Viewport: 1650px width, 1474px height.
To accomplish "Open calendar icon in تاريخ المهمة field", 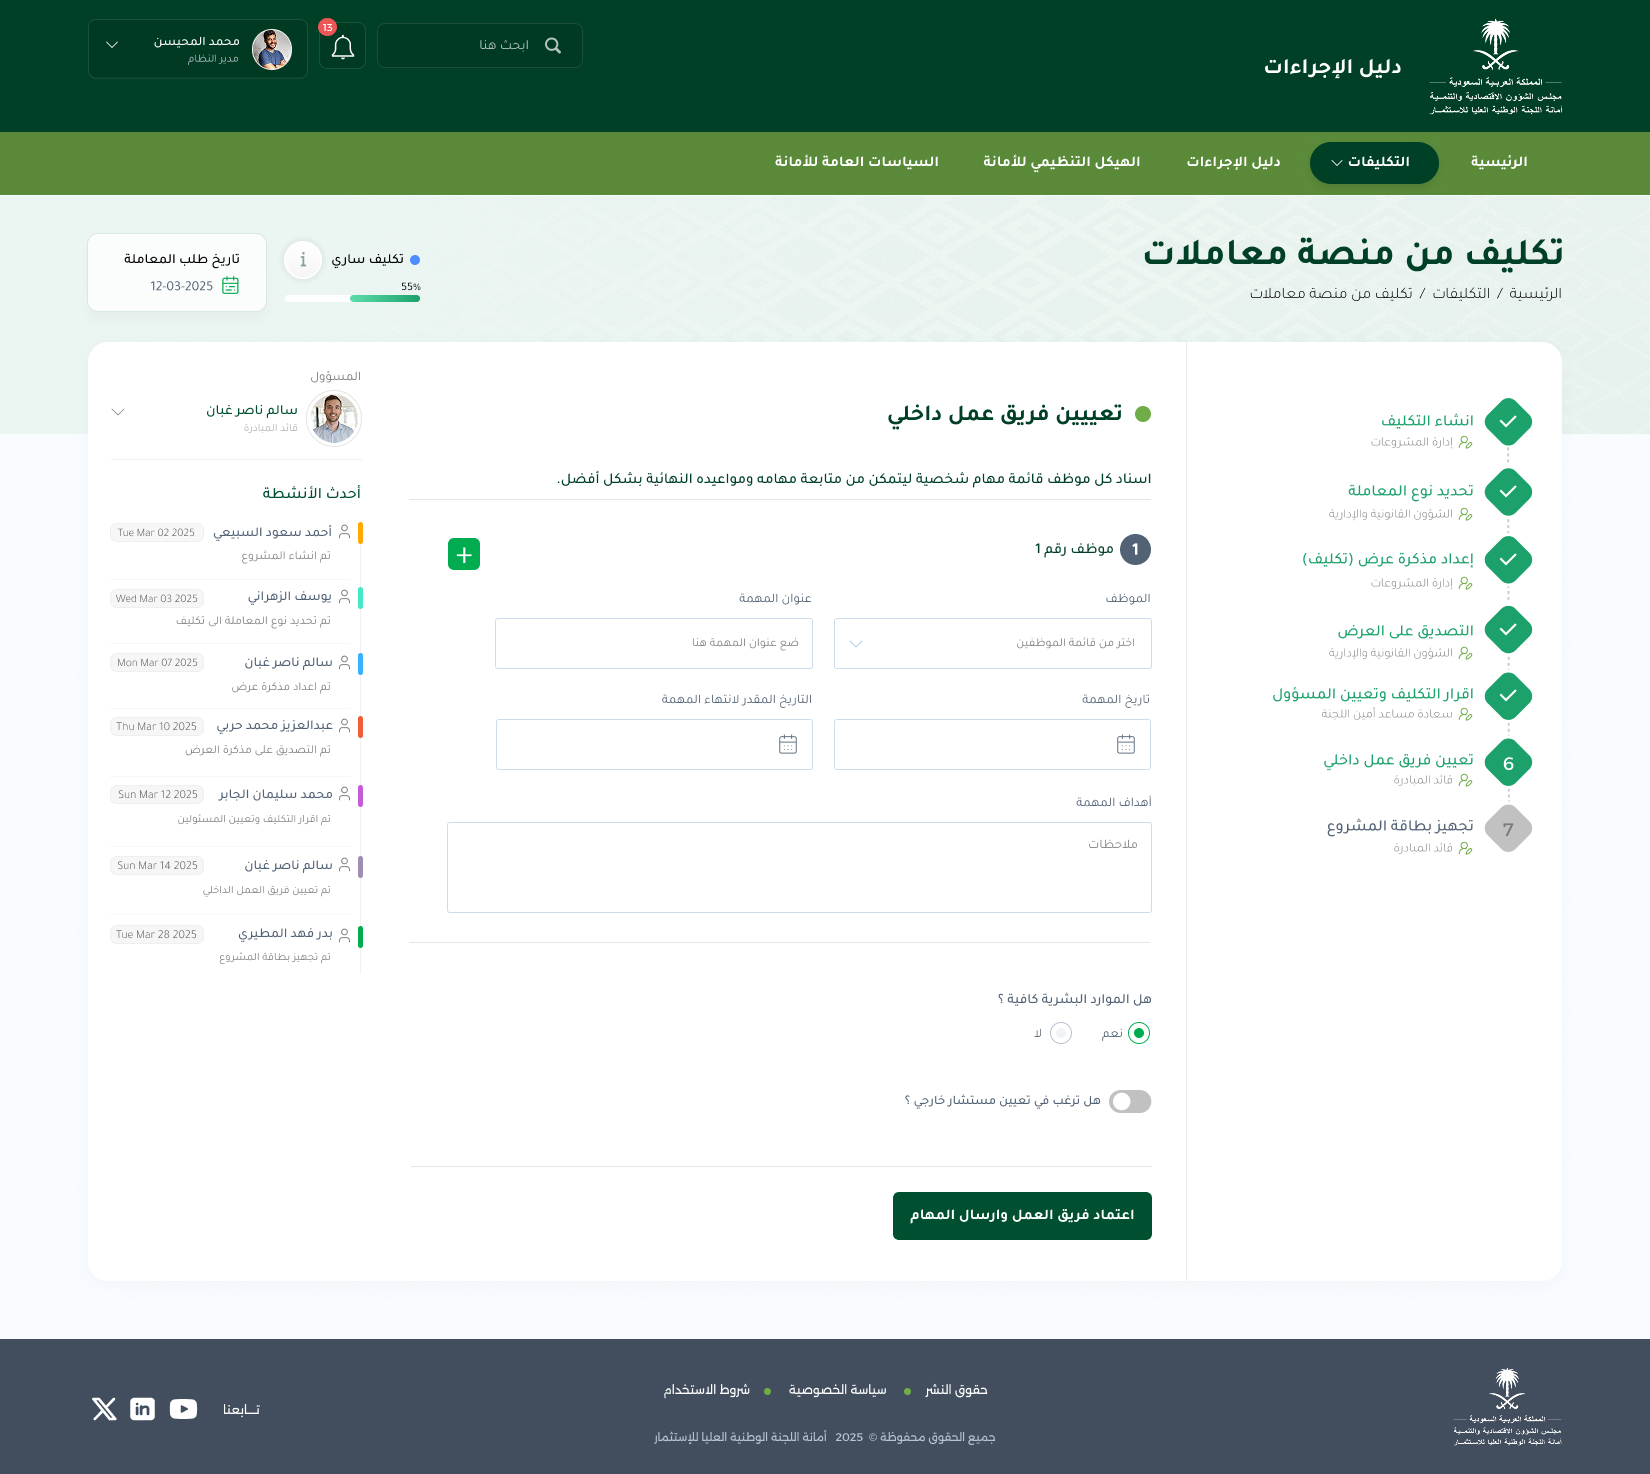I will tap(1126, 745).
